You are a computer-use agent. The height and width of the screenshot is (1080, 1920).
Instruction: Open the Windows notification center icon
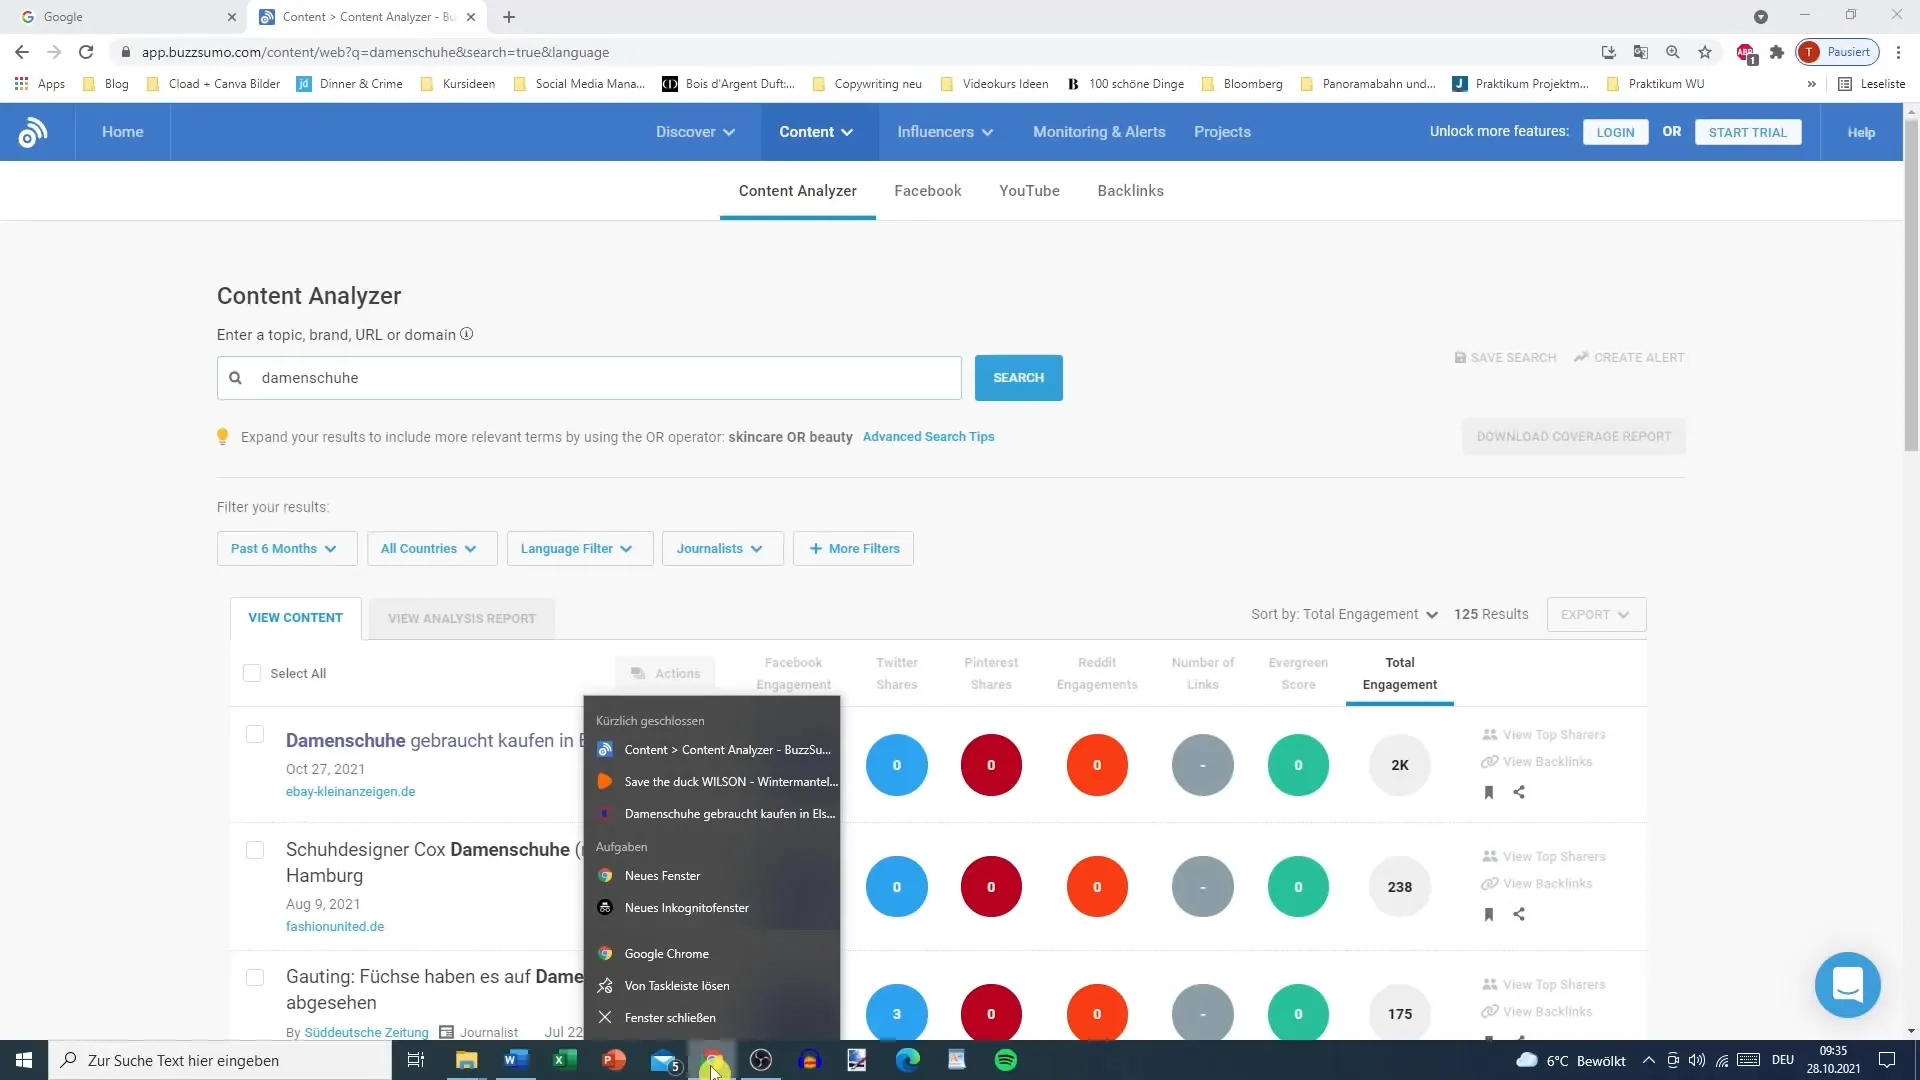[1887, 1060]
